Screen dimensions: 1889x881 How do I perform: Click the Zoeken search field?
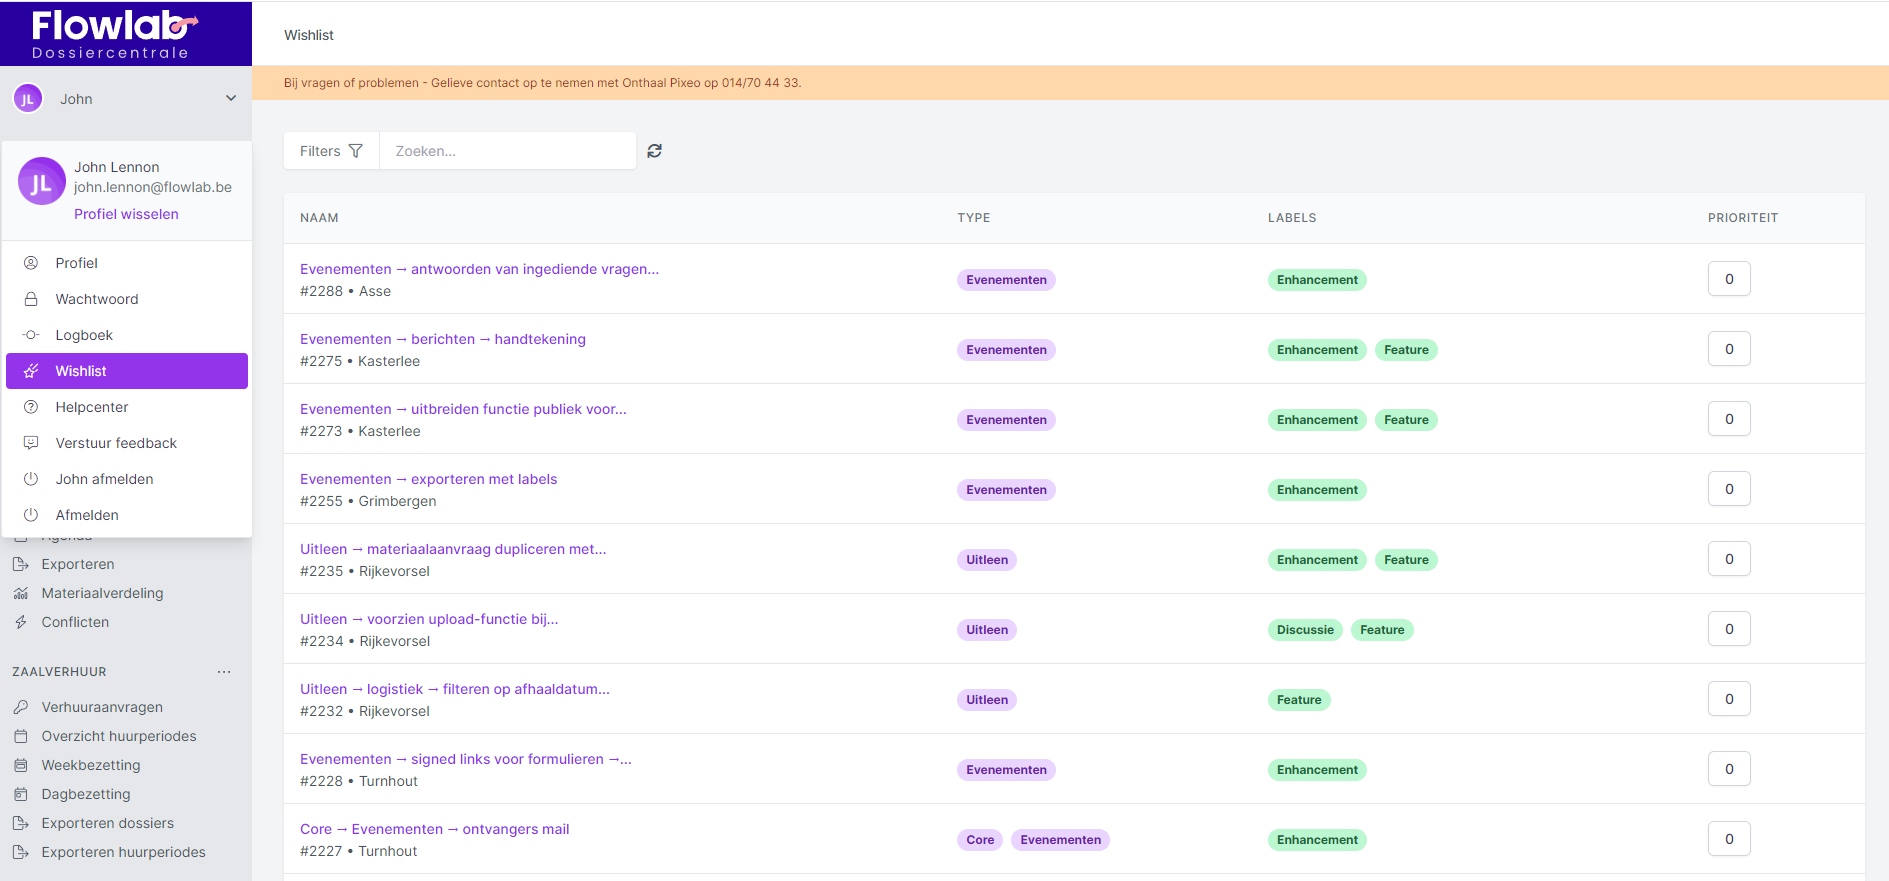coord(507,151)
